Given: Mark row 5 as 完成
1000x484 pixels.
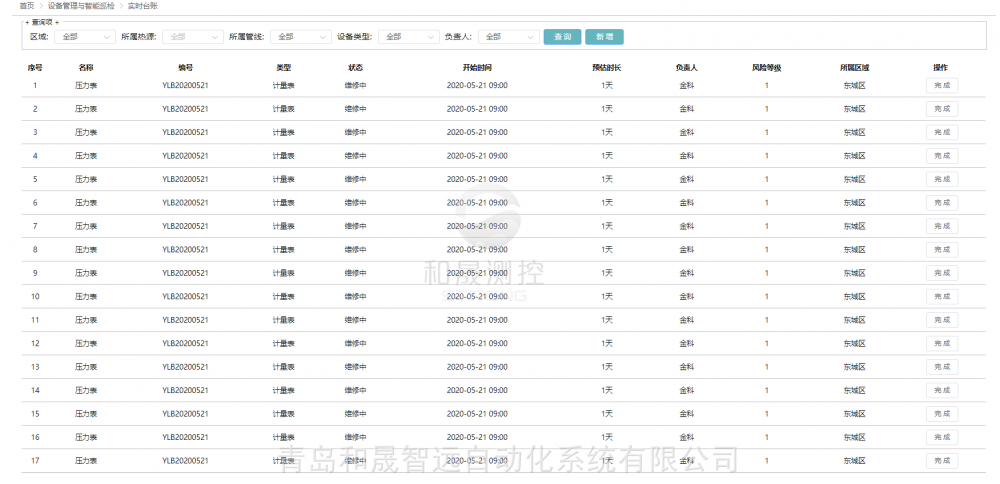Looking at the screenshot, I should click(941, 179).
